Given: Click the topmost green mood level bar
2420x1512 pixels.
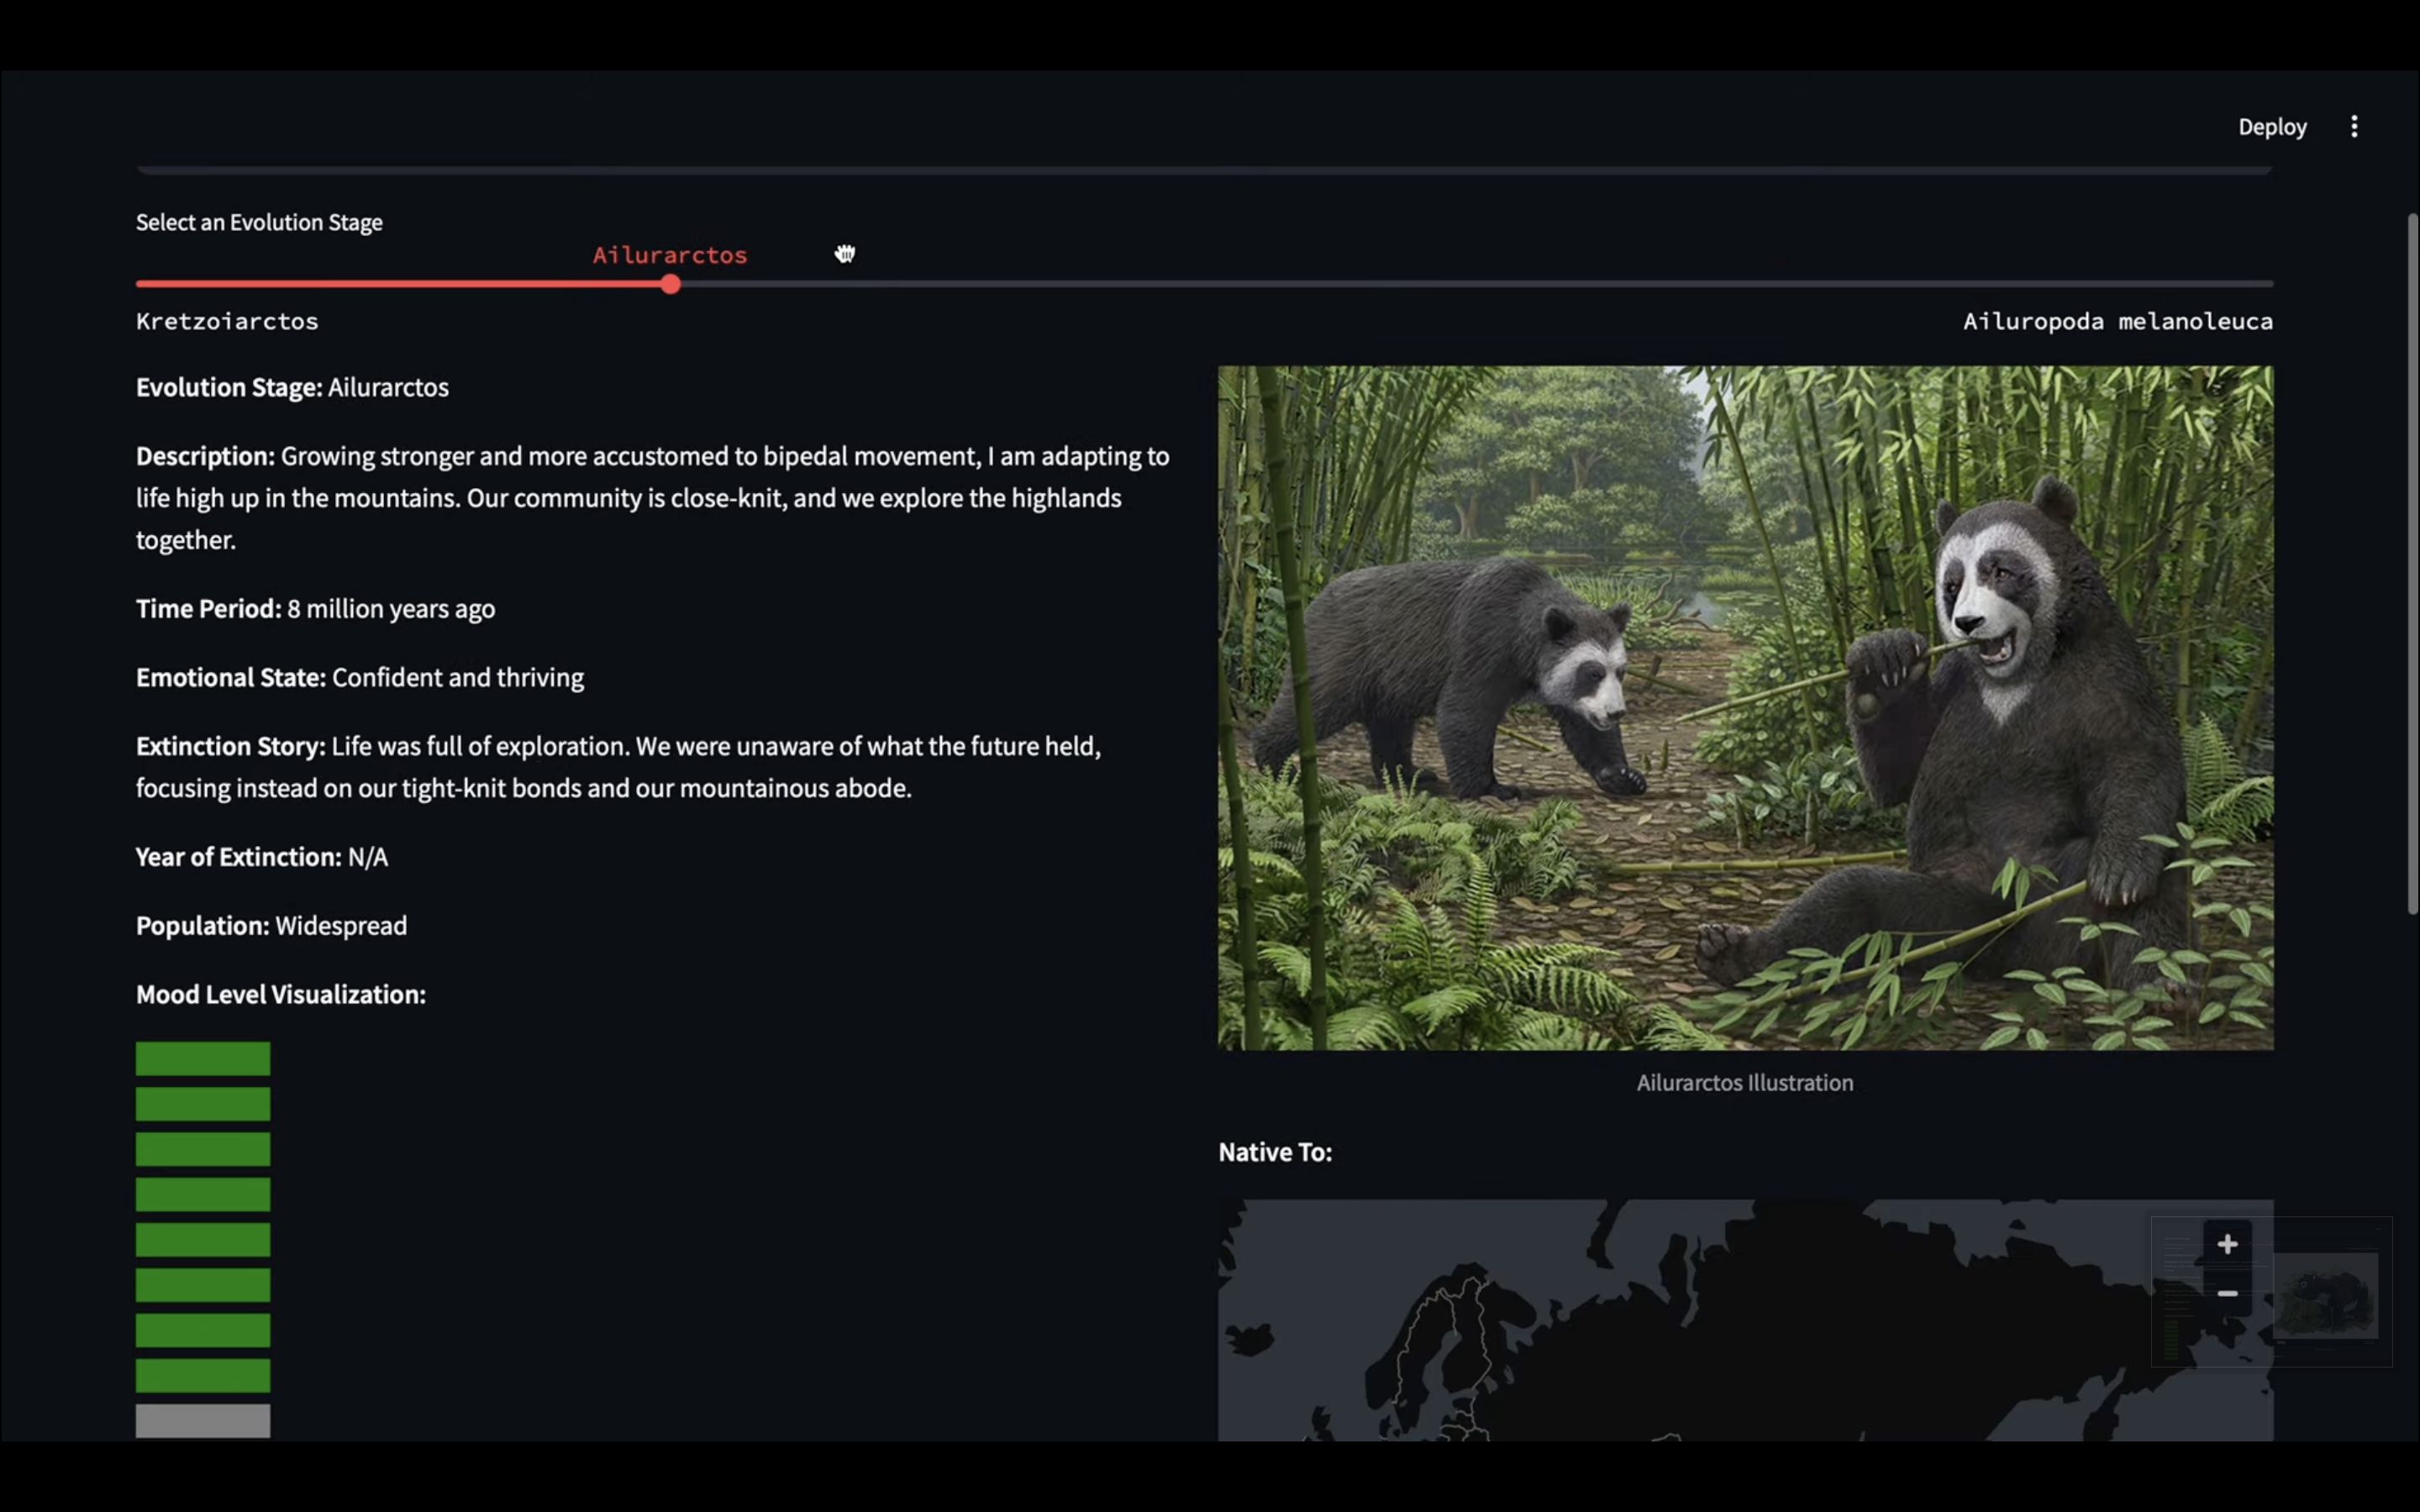Looking at the screenshot, I should click(x=203, y=1058).
